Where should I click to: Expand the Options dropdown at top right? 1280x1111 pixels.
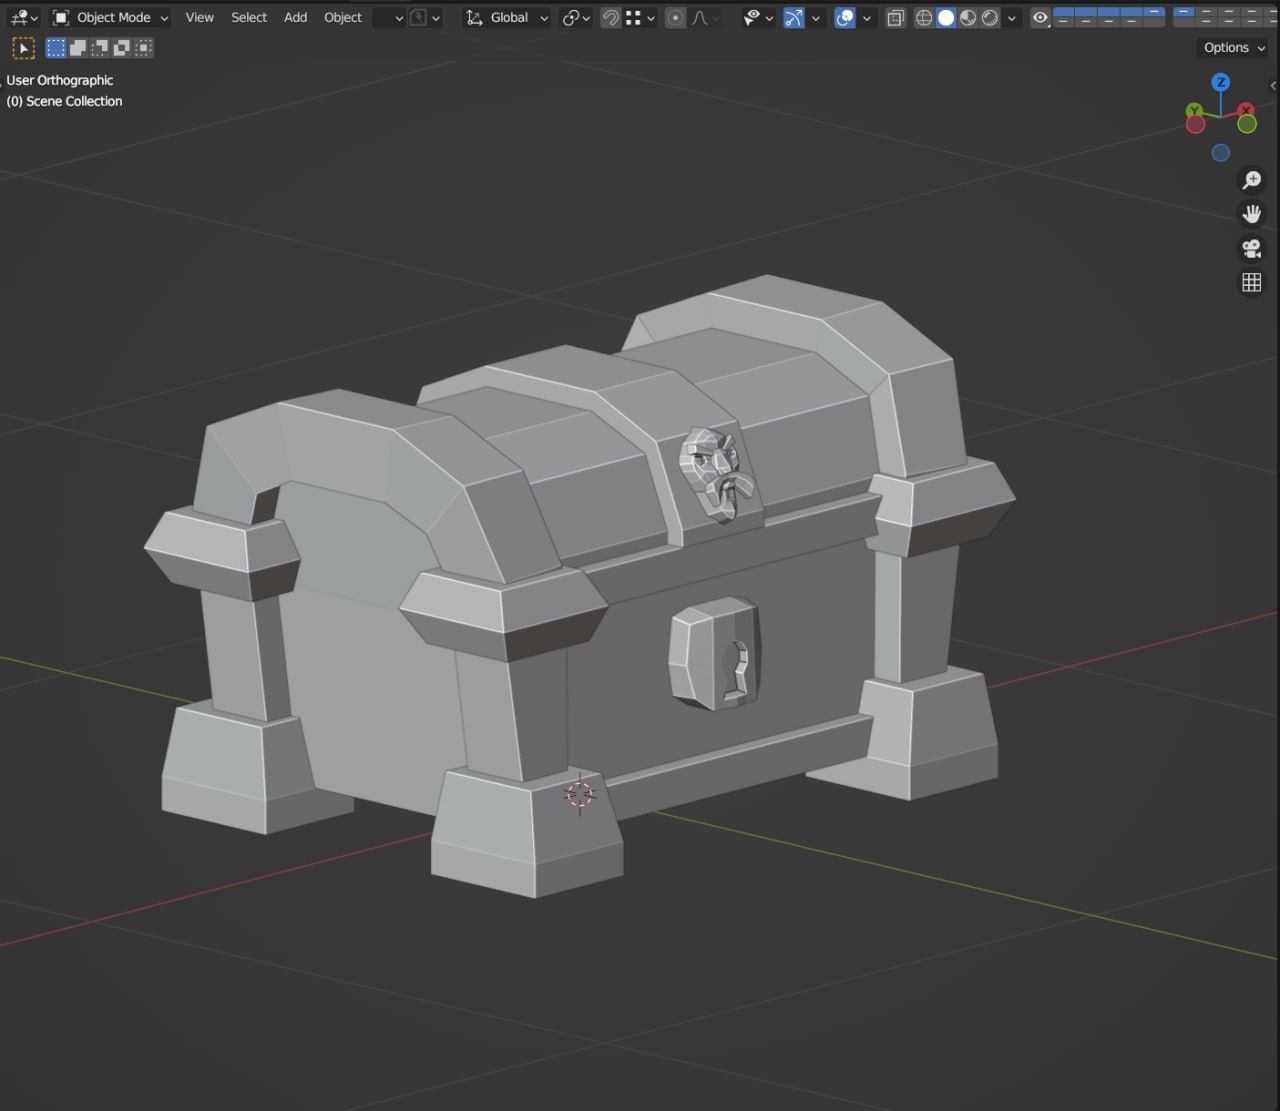pyautogui.click(x=1231, y=47)
